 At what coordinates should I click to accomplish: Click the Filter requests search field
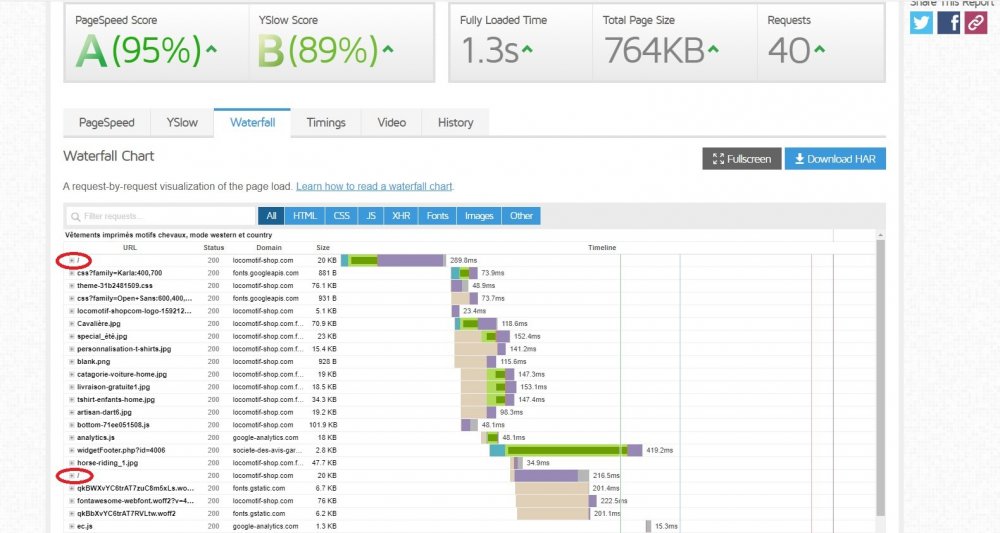[160, 215]
